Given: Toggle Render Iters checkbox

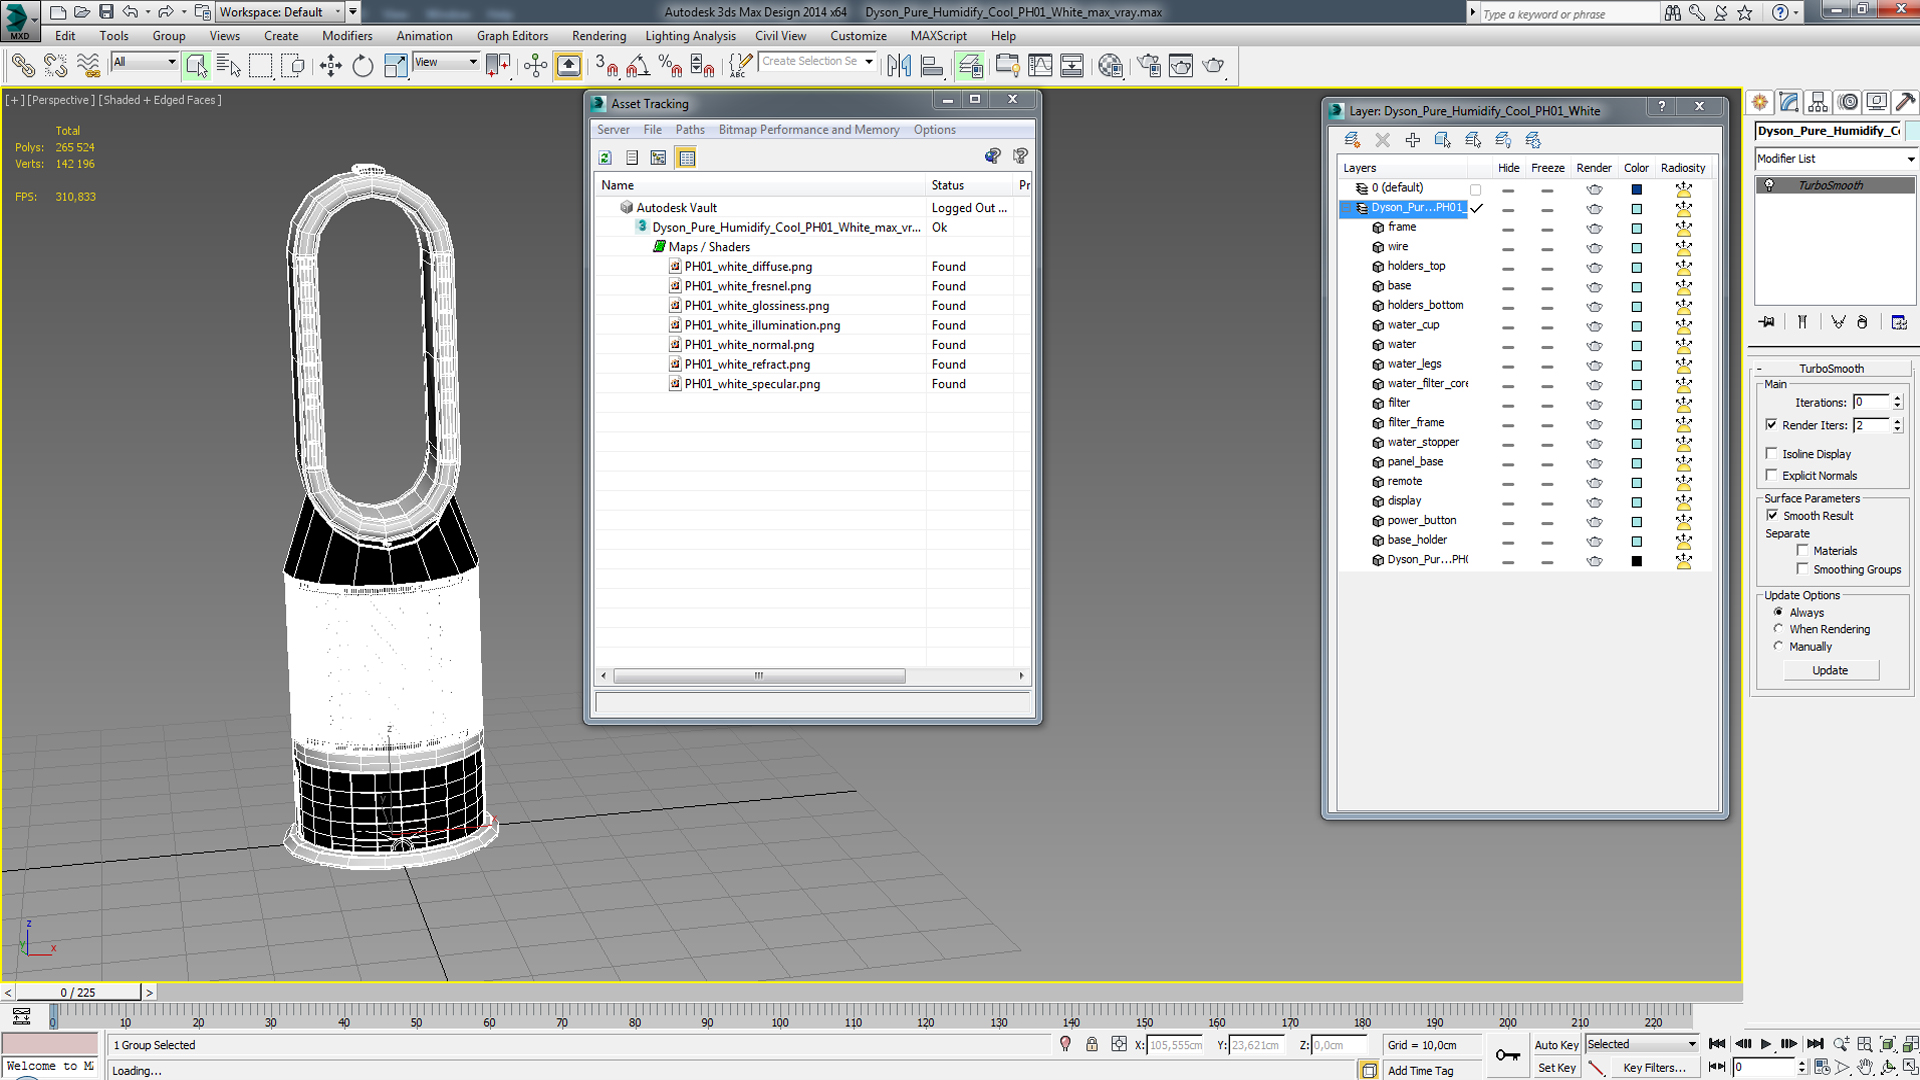Looking at the screenshot, I should click(x=1772, y=424).
